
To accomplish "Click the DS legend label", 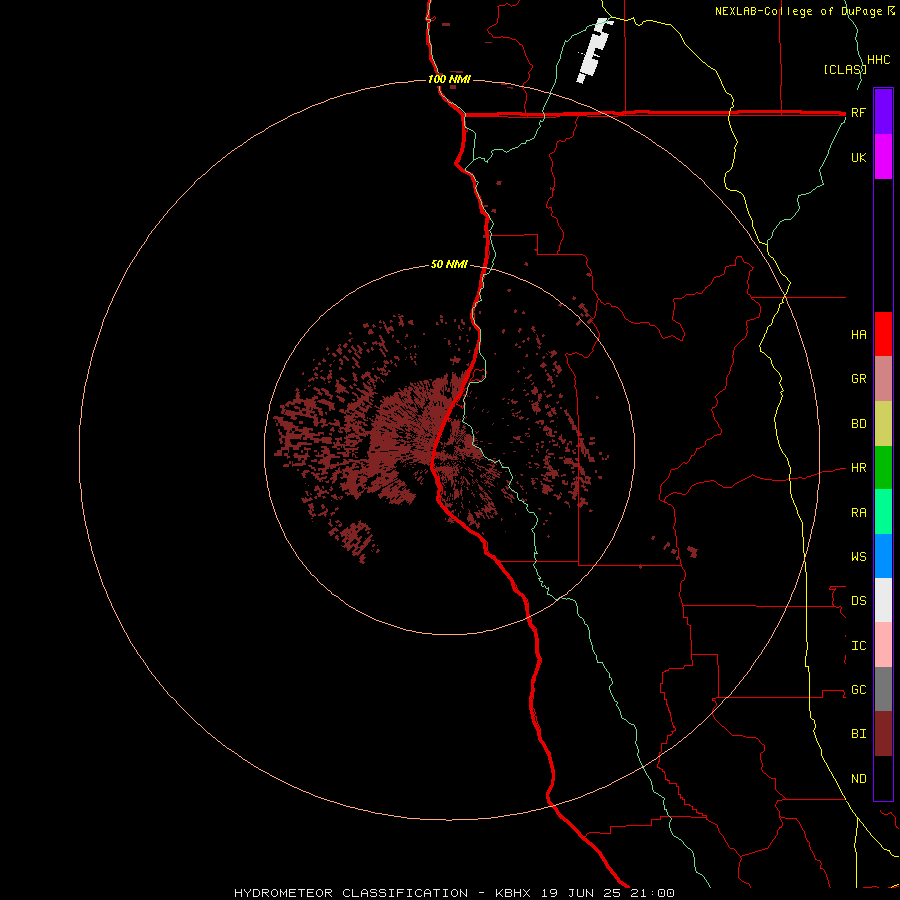I will [859, 601].
